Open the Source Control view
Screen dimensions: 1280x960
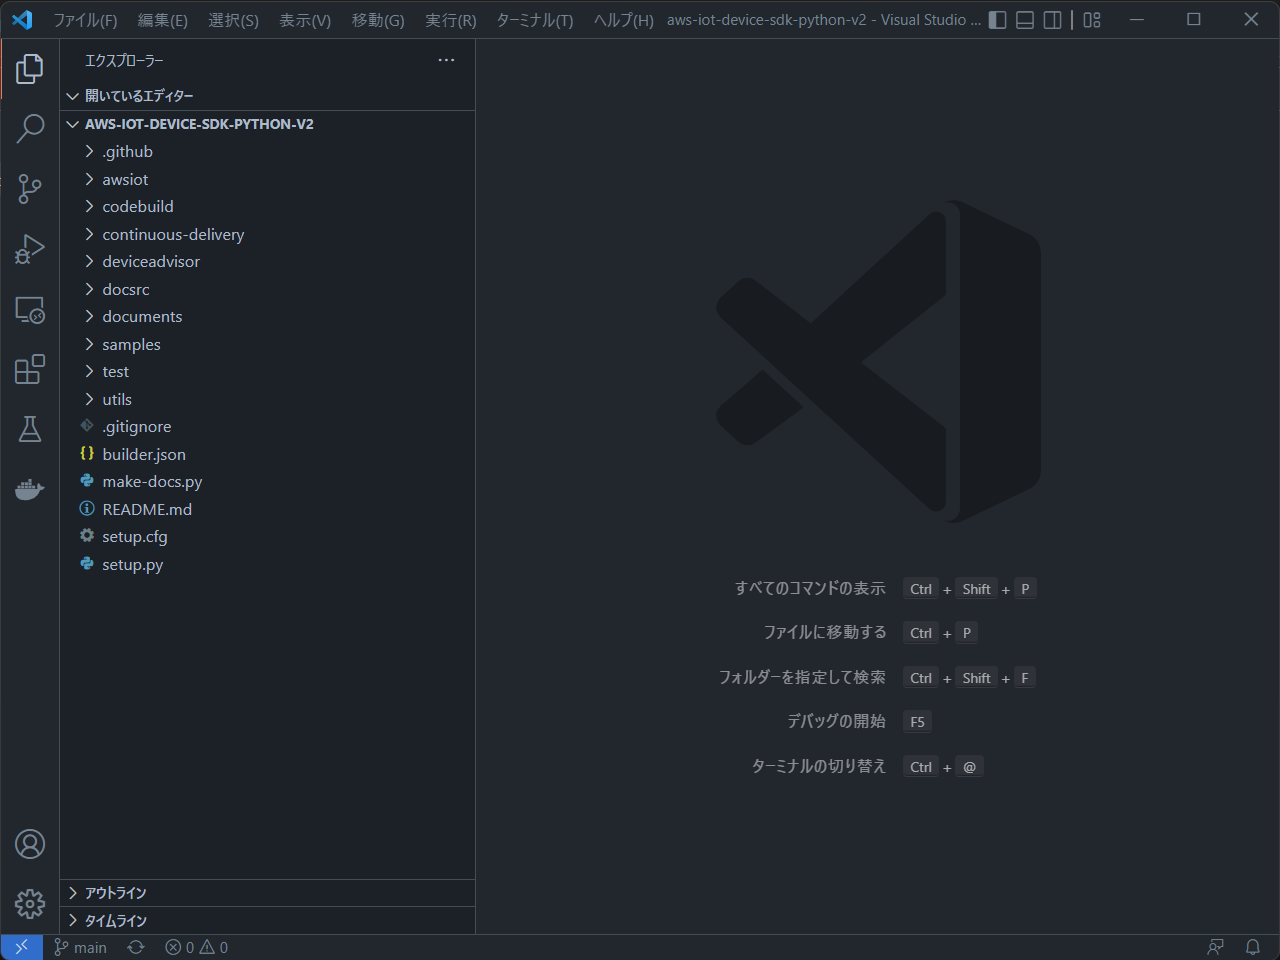(30, 189)
